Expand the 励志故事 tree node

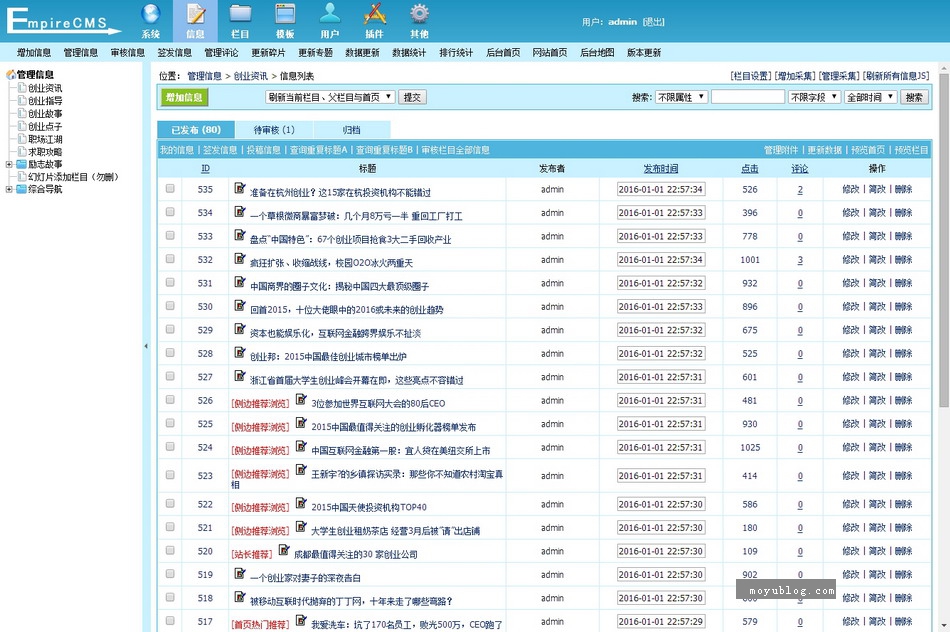pos(9,164)
